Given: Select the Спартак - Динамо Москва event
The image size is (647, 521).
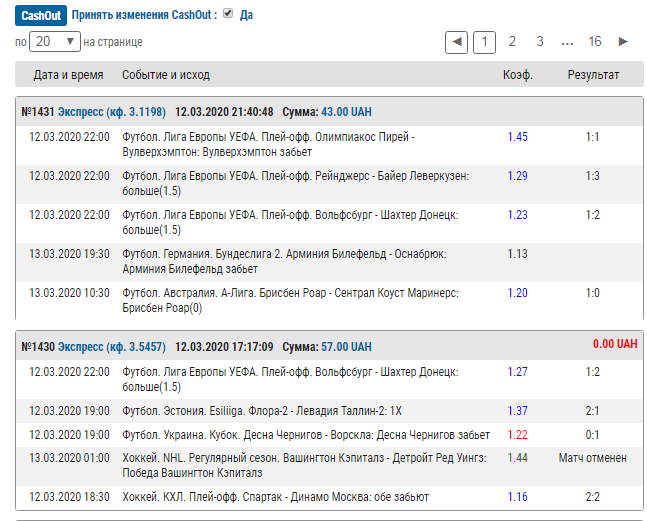Looking at the screenshot, I should pos(275,497).
